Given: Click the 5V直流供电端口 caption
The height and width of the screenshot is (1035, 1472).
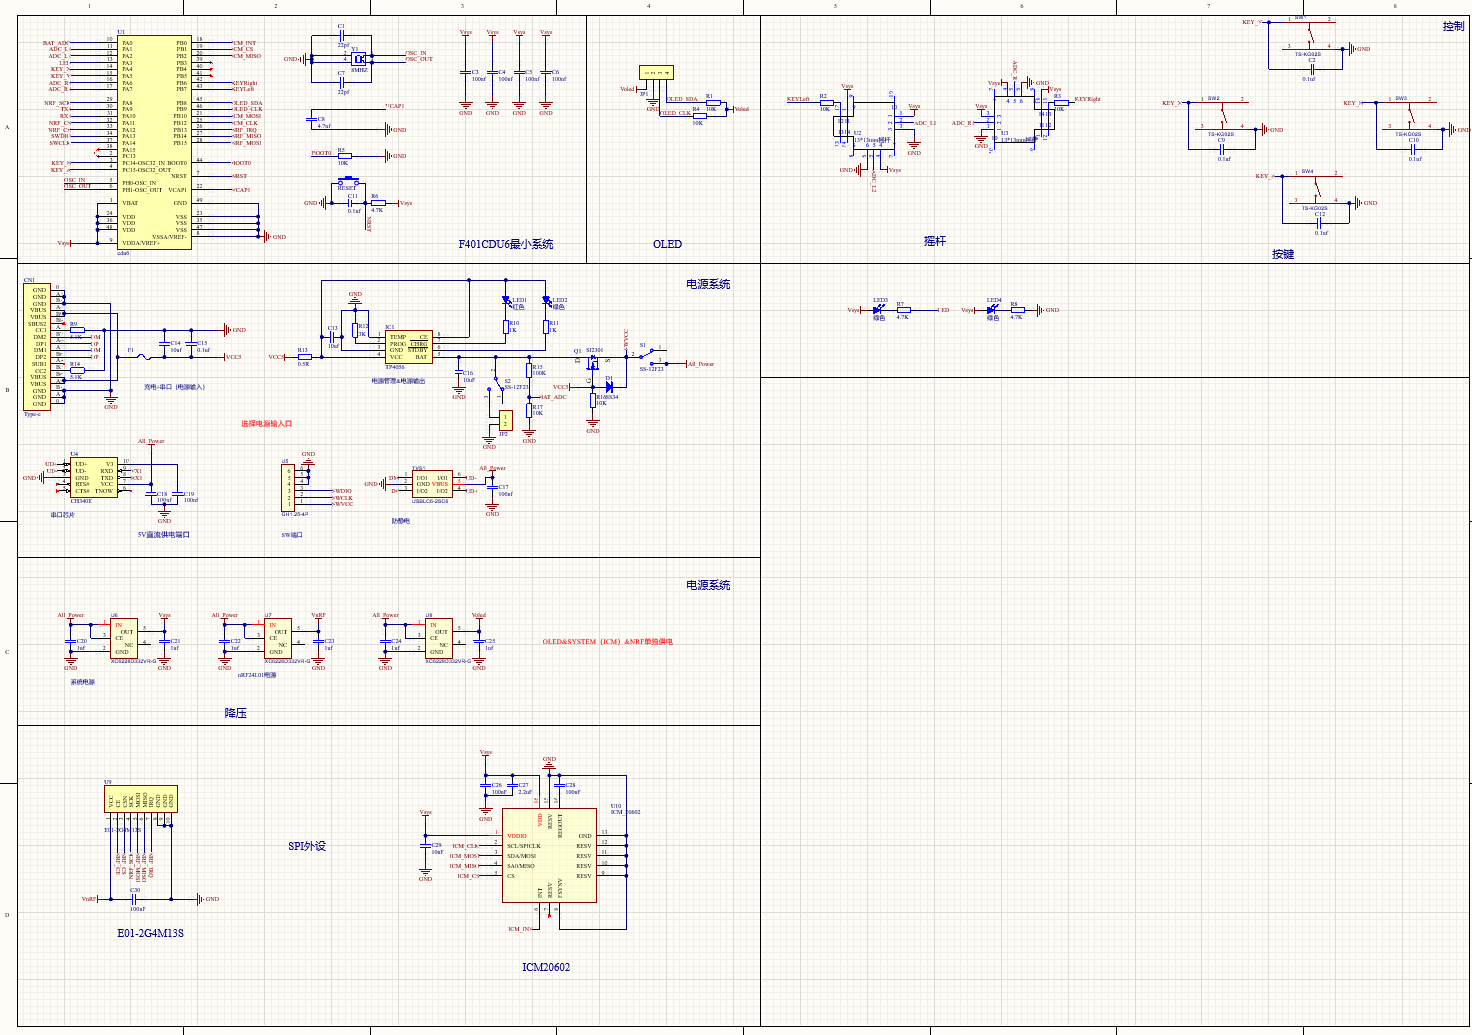Looking at the screenshot, I should point(163,535).
